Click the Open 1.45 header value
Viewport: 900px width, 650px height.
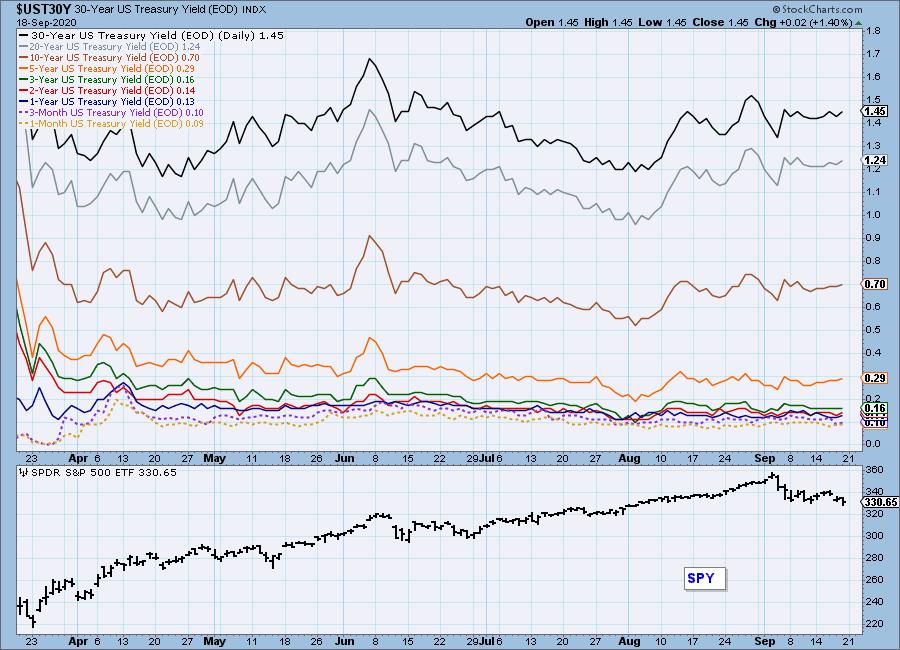pyautogui.click(x=552, y=22)
